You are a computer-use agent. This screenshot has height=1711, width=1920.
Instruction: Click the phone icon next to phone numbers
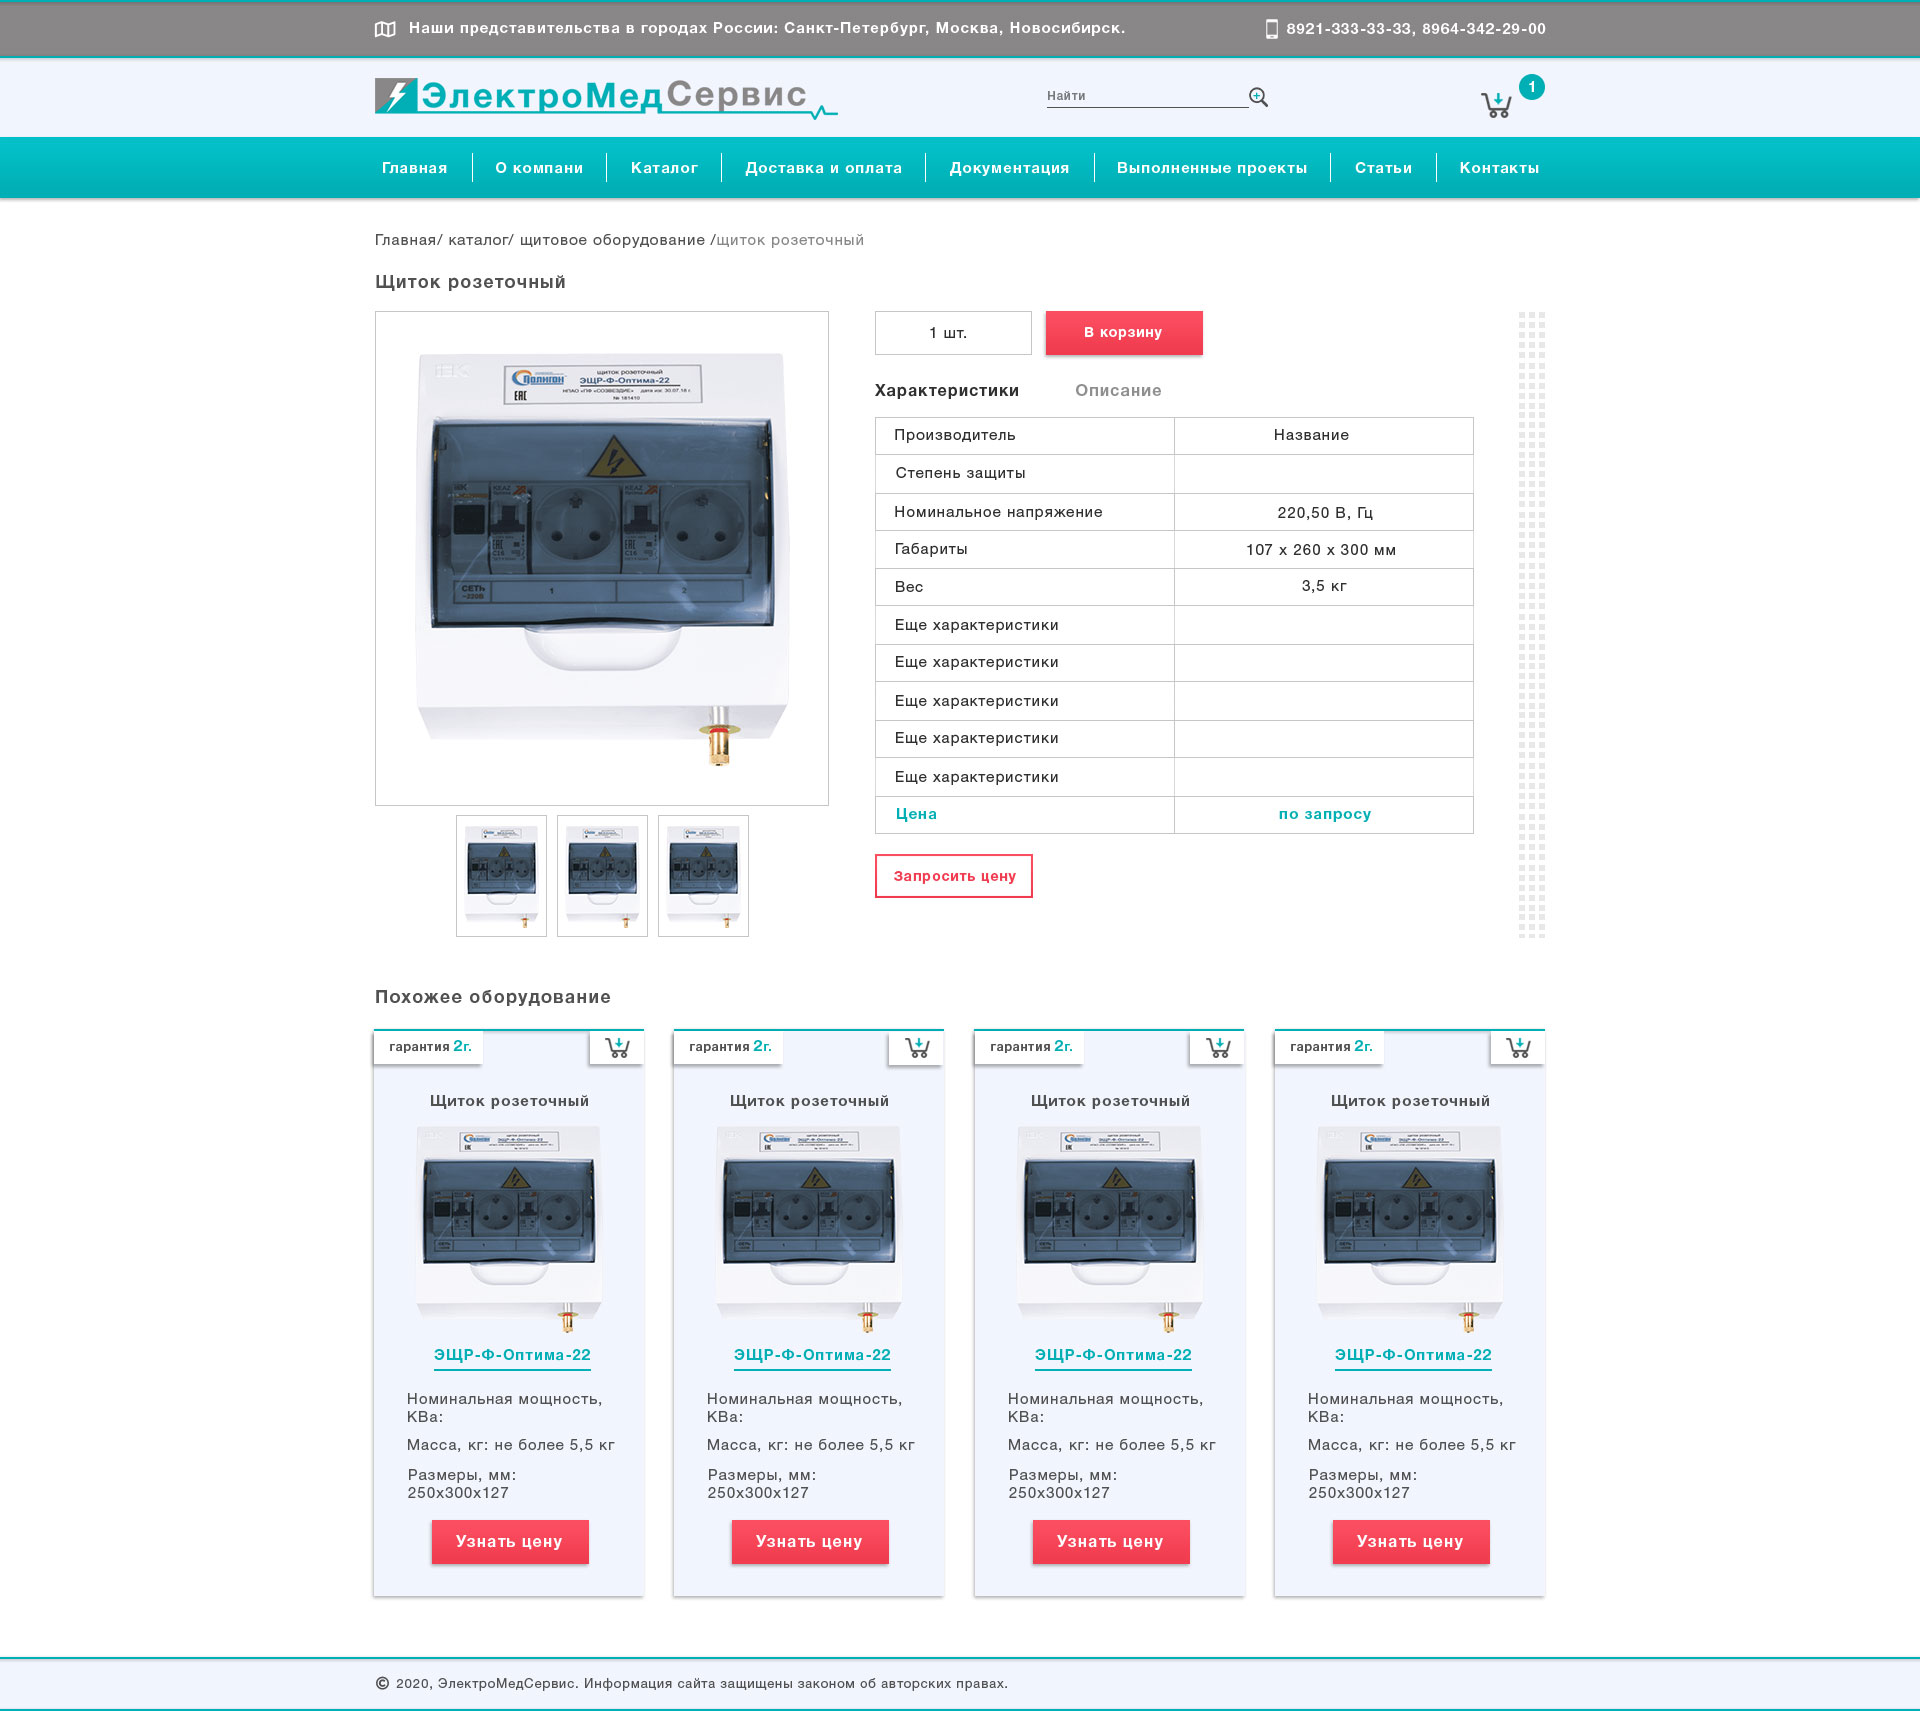coord(1271,29)
